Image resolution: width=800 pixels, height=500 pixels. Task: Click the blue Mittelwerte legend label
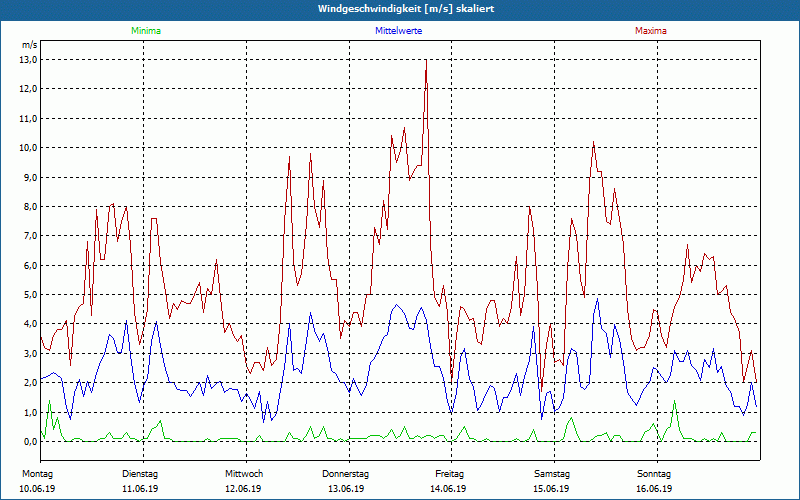coord(398,31)
